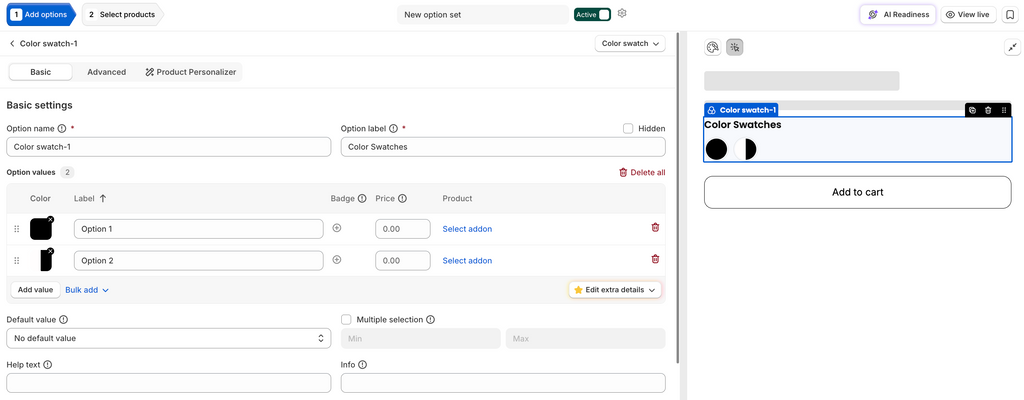
Task: Collapse the preview panel with arrows icon
Action: tap(1012, 47)
